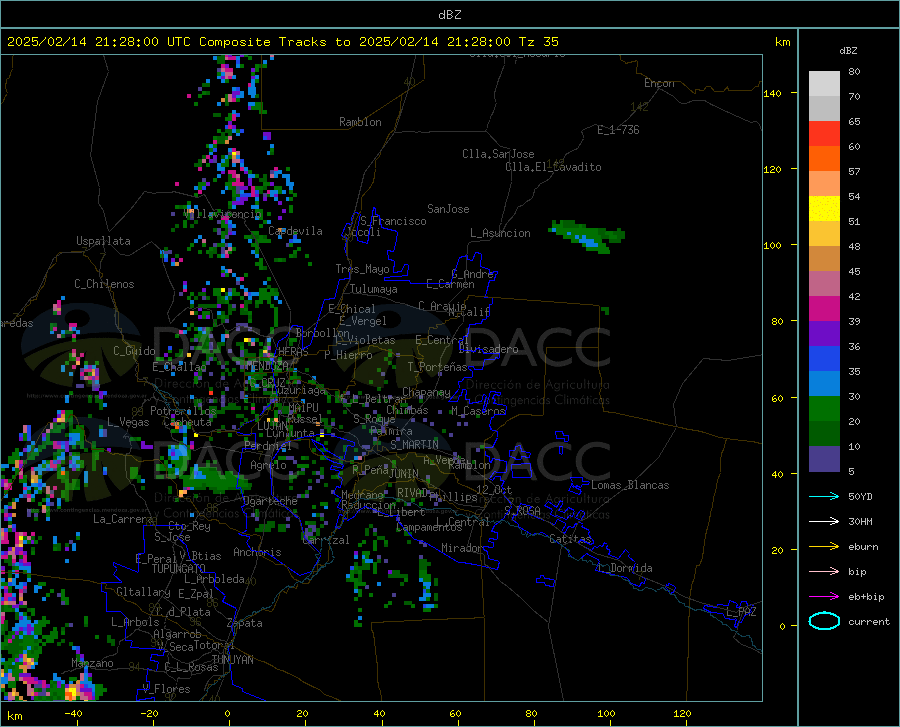The height and width of the screenshot is (727, 900).
Task: Click the 'RIVAD' map label
Action: [412, 493]
